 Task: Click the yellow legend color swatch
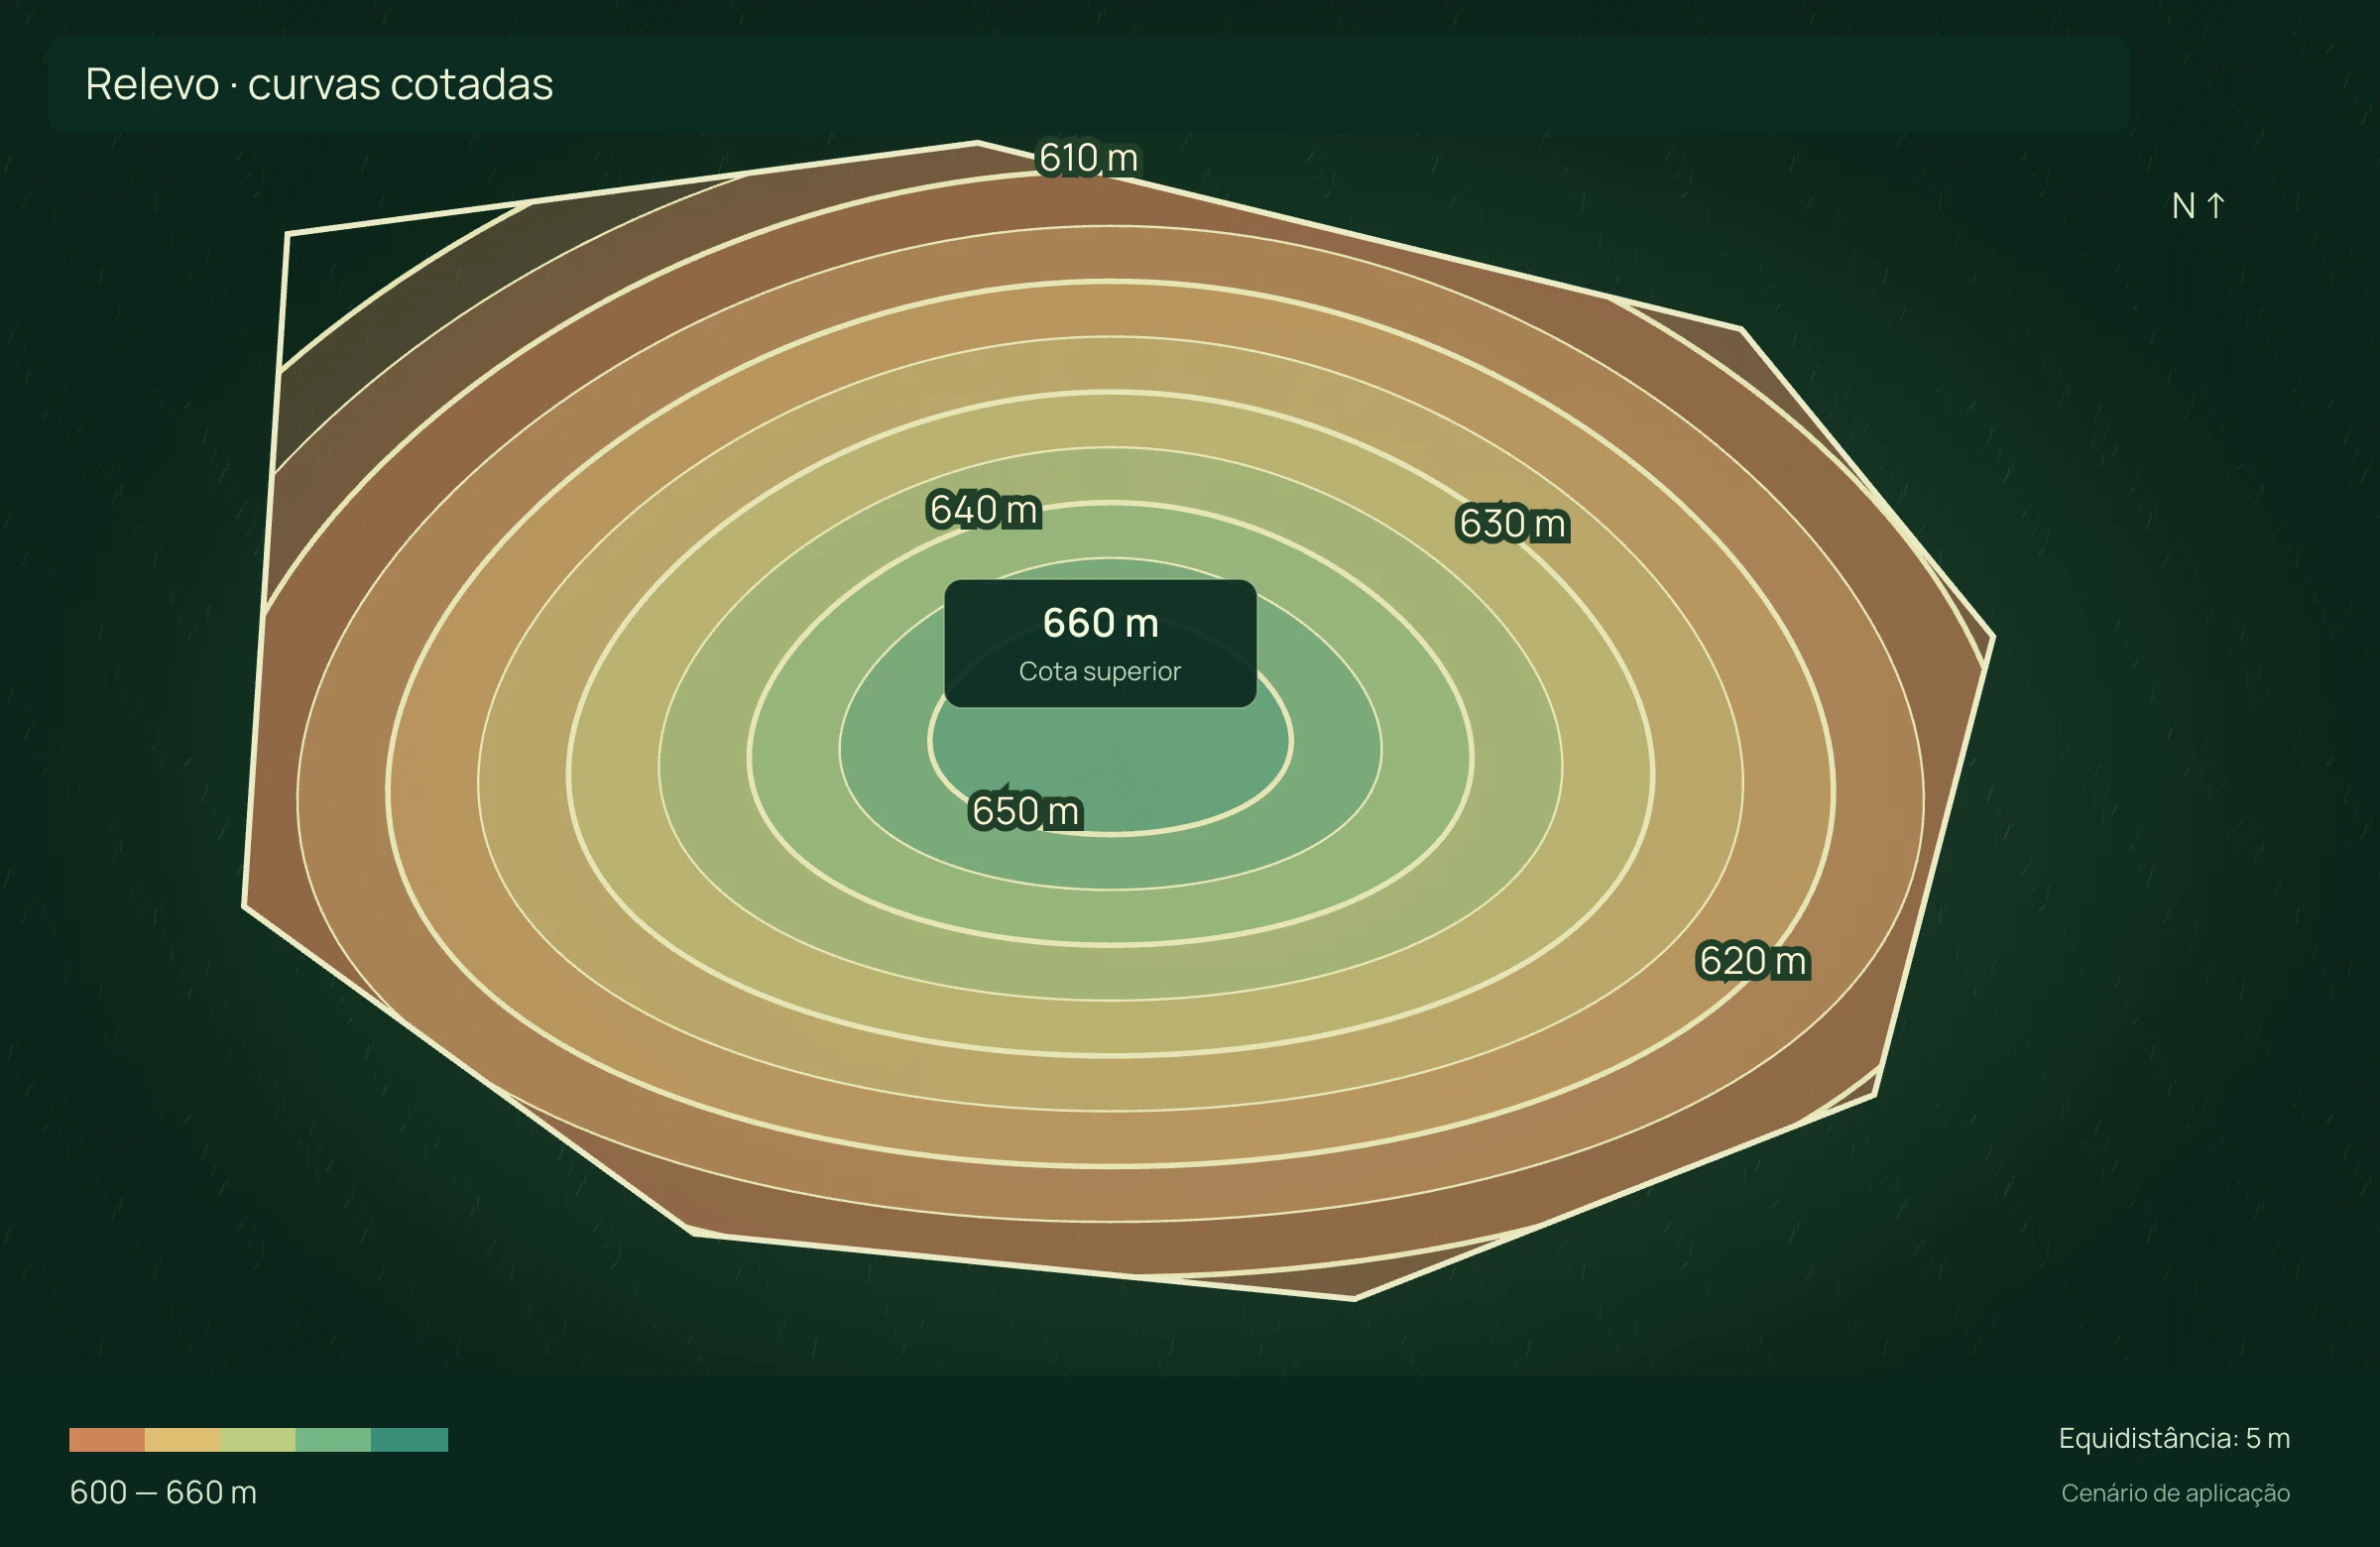182,1439
